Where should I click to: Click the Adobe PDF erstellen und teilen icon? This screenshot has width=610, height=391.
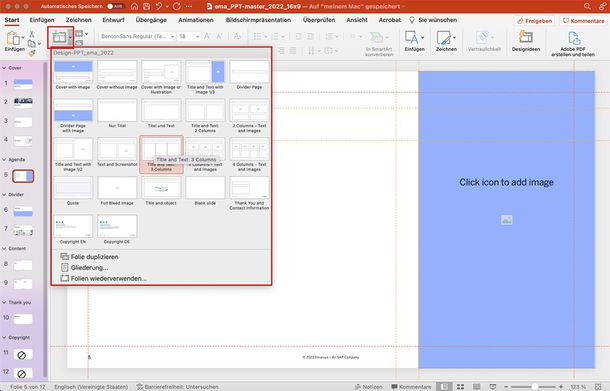pyautogui.click(x=573, y=38)
